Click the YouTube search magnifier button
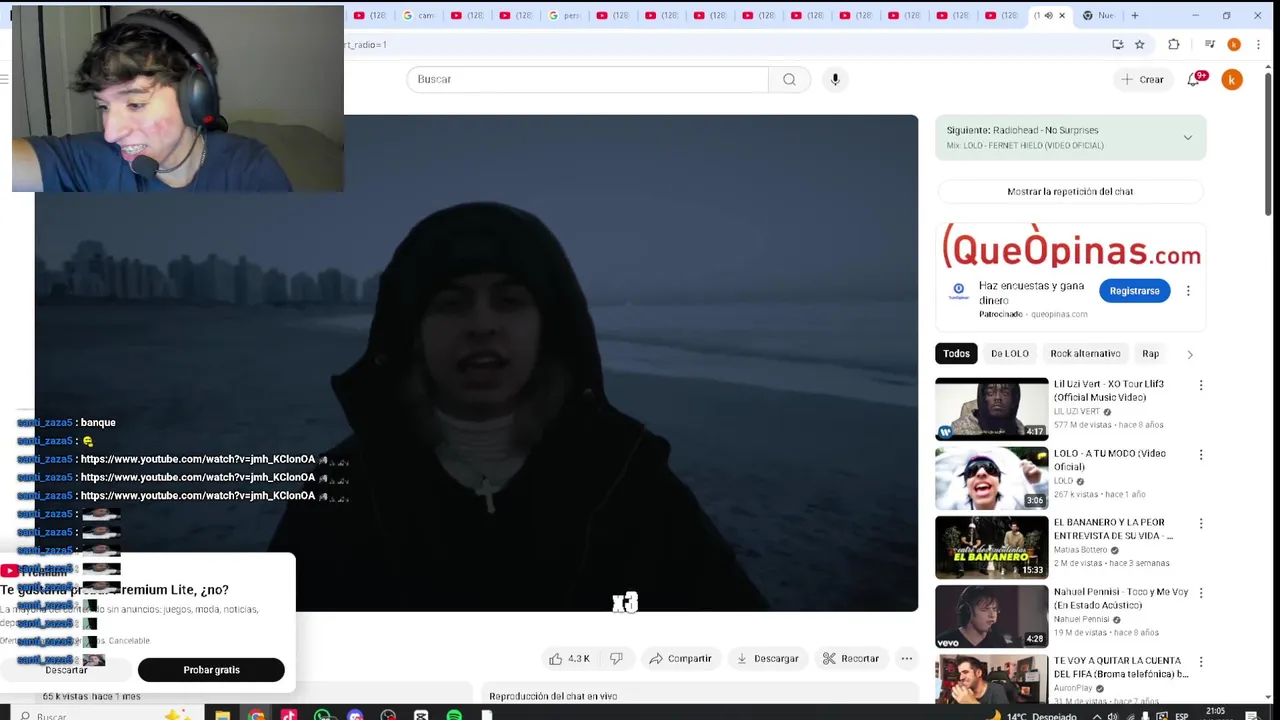The height and width of the screenshot is (720, 1280). [x=789, y=79]
